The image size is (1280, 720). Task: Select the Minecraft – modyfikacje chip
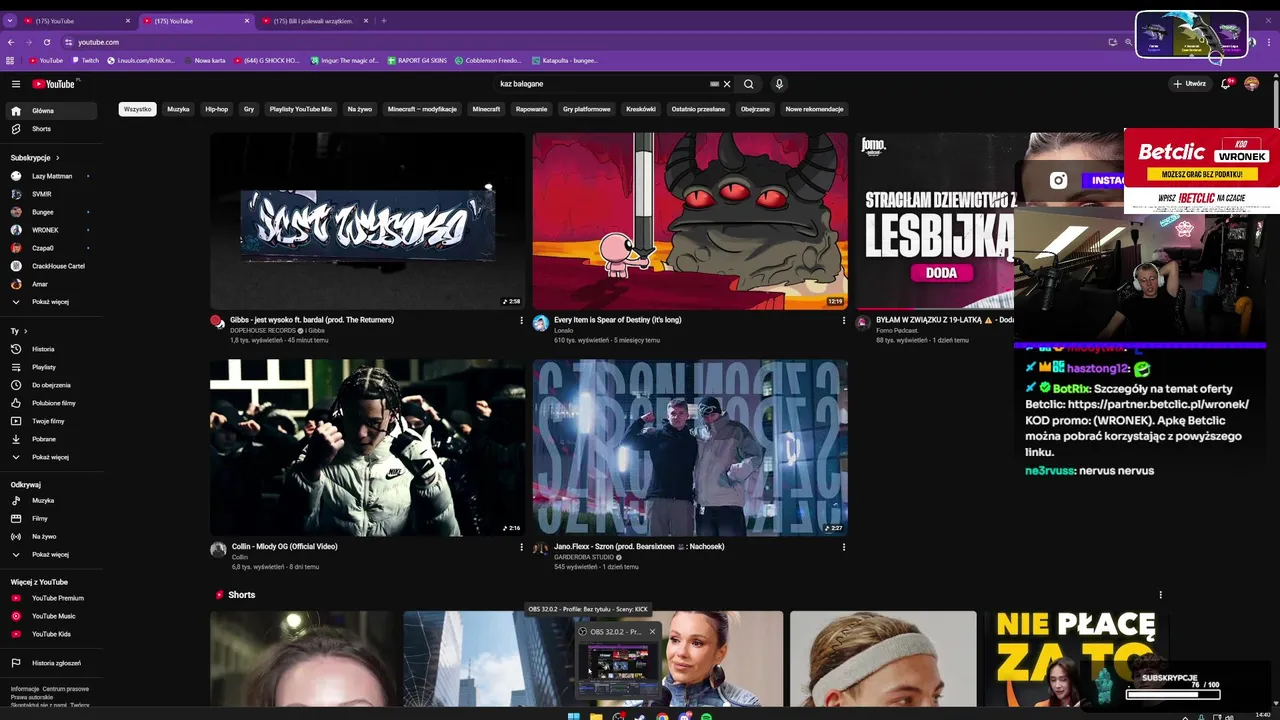click(x=422, y=109)
